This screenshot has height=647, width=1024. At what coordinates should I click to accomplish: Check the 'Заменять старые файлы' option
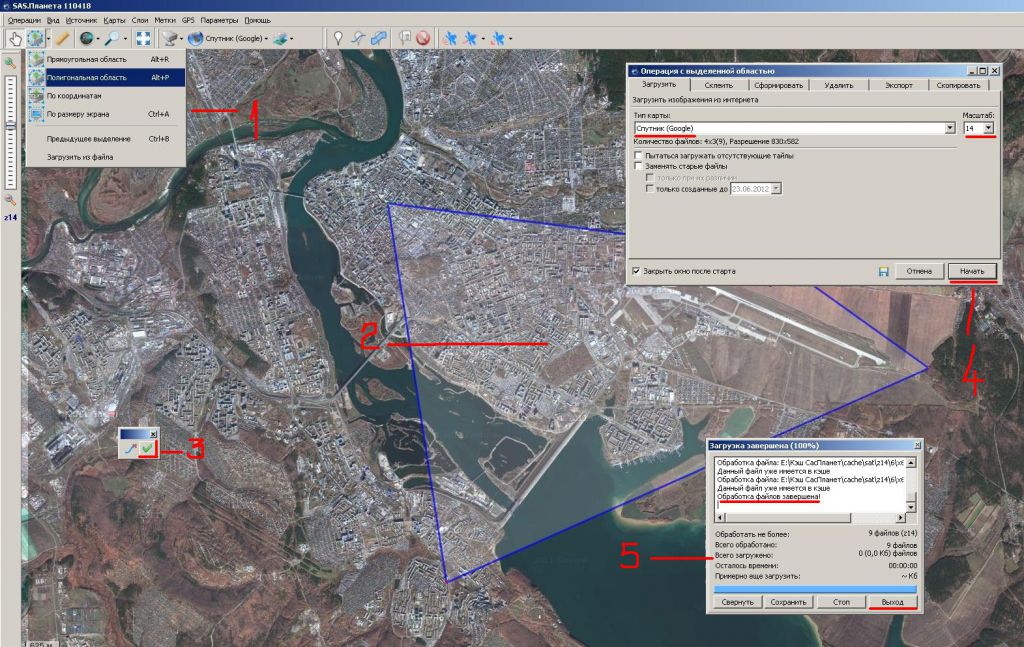pyautogui.click(x=638, y=166)
